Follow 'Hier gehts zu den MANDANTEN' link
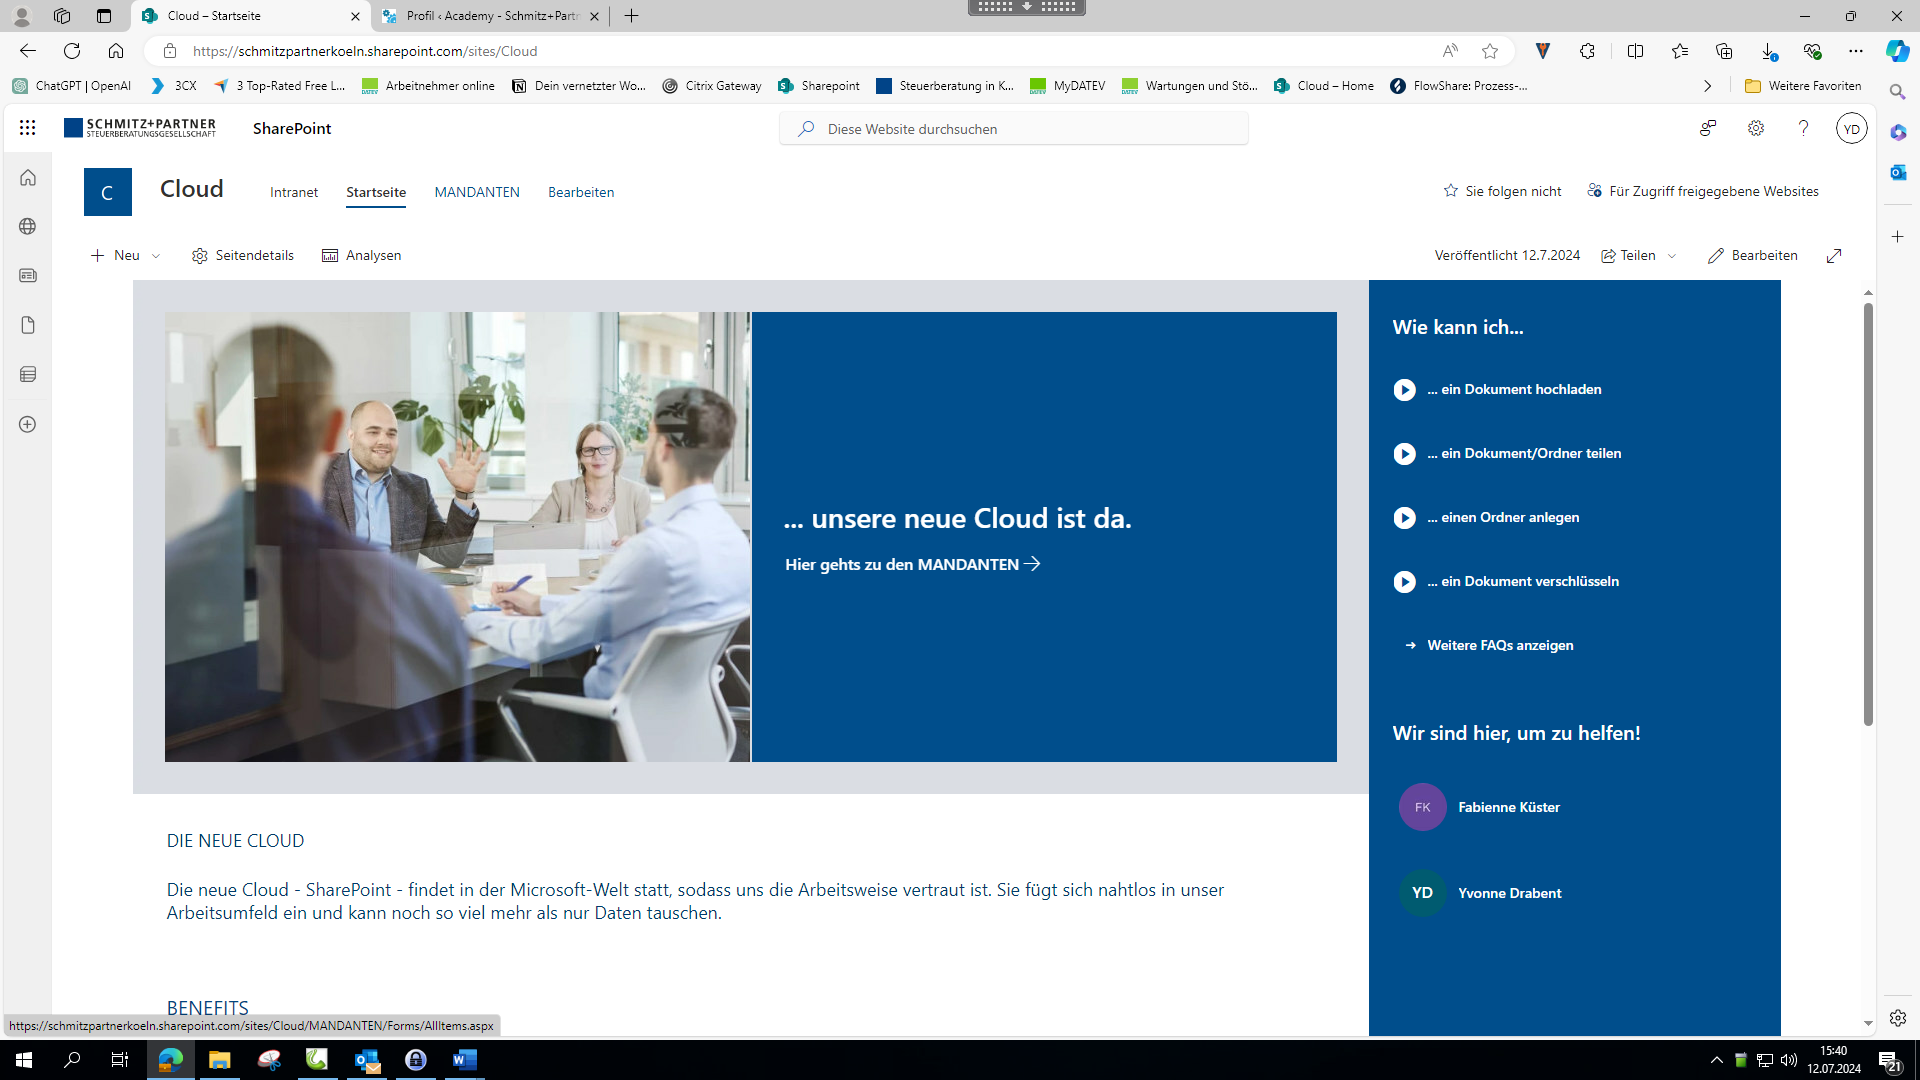1920x1080 pixels. coord(912,564)
